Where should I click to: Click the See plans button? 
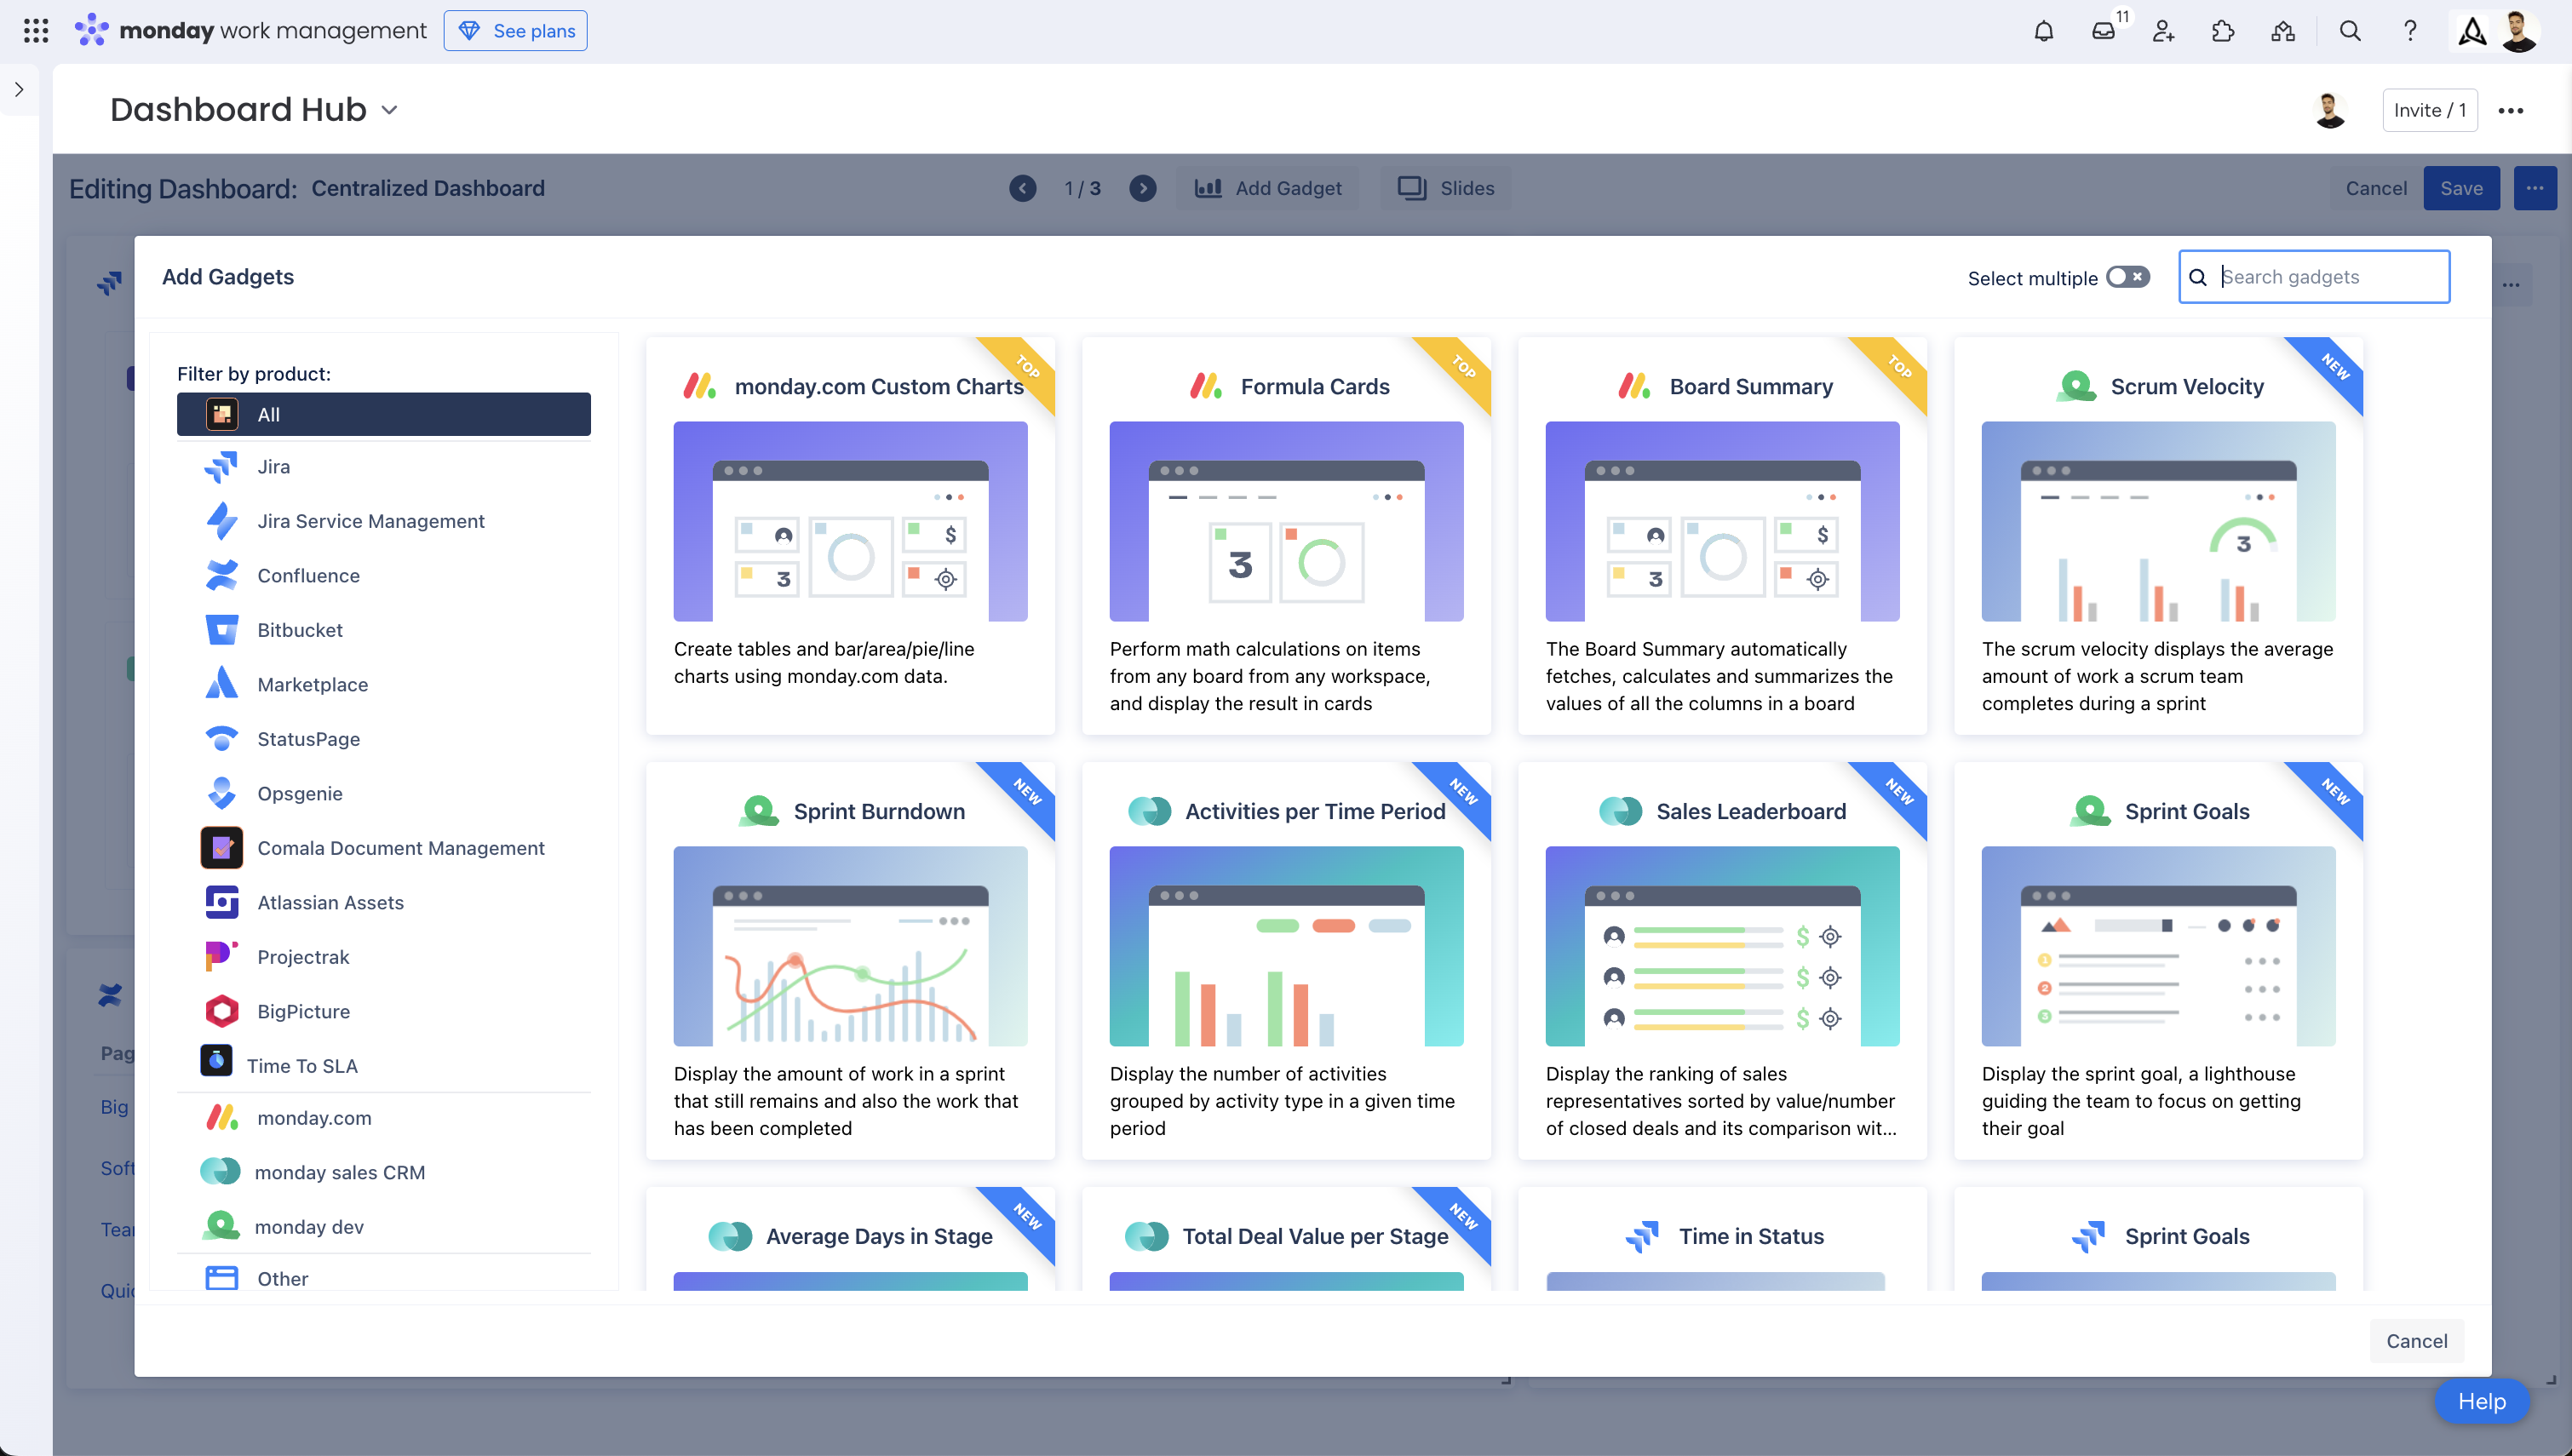[x=515, y=31]
